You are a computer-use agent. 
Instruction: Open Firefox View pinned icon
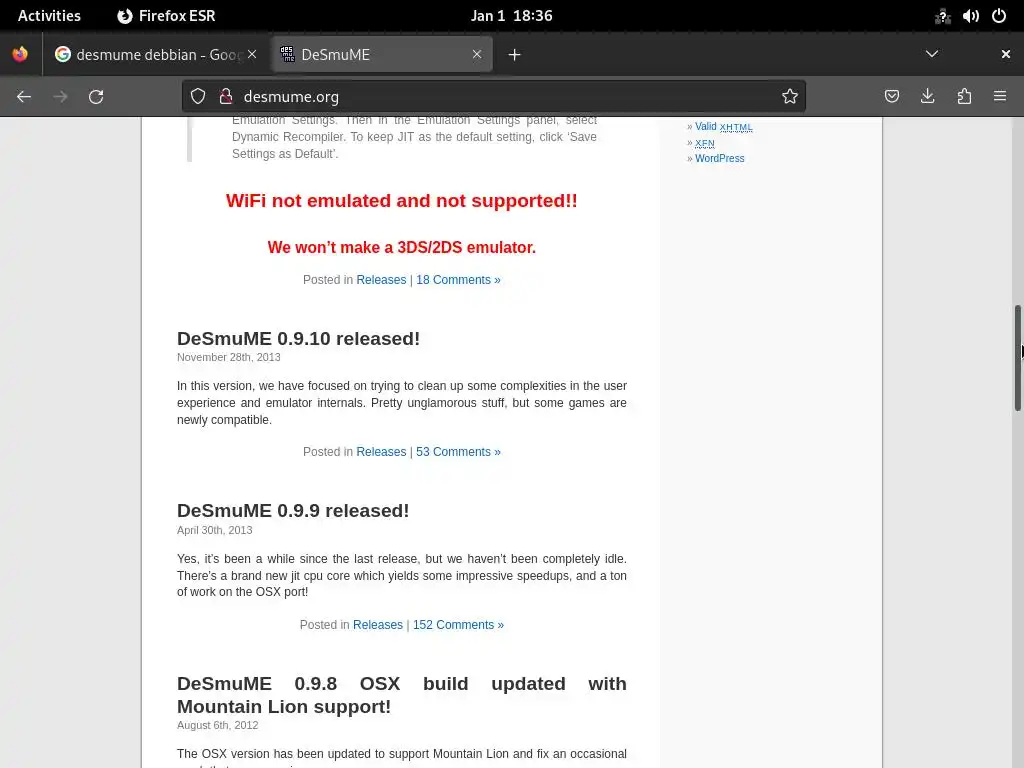[20, 54]
